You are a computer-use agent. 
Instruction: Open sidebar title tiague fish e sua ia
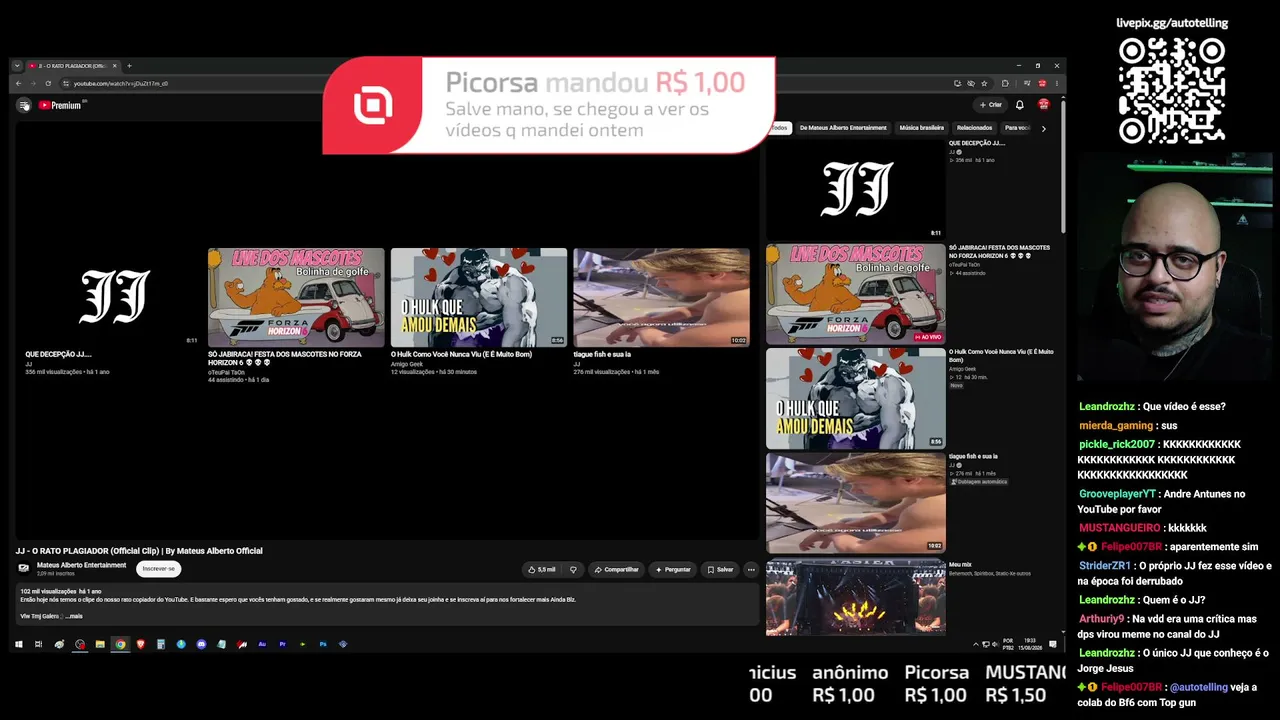(x=973, y=456)
